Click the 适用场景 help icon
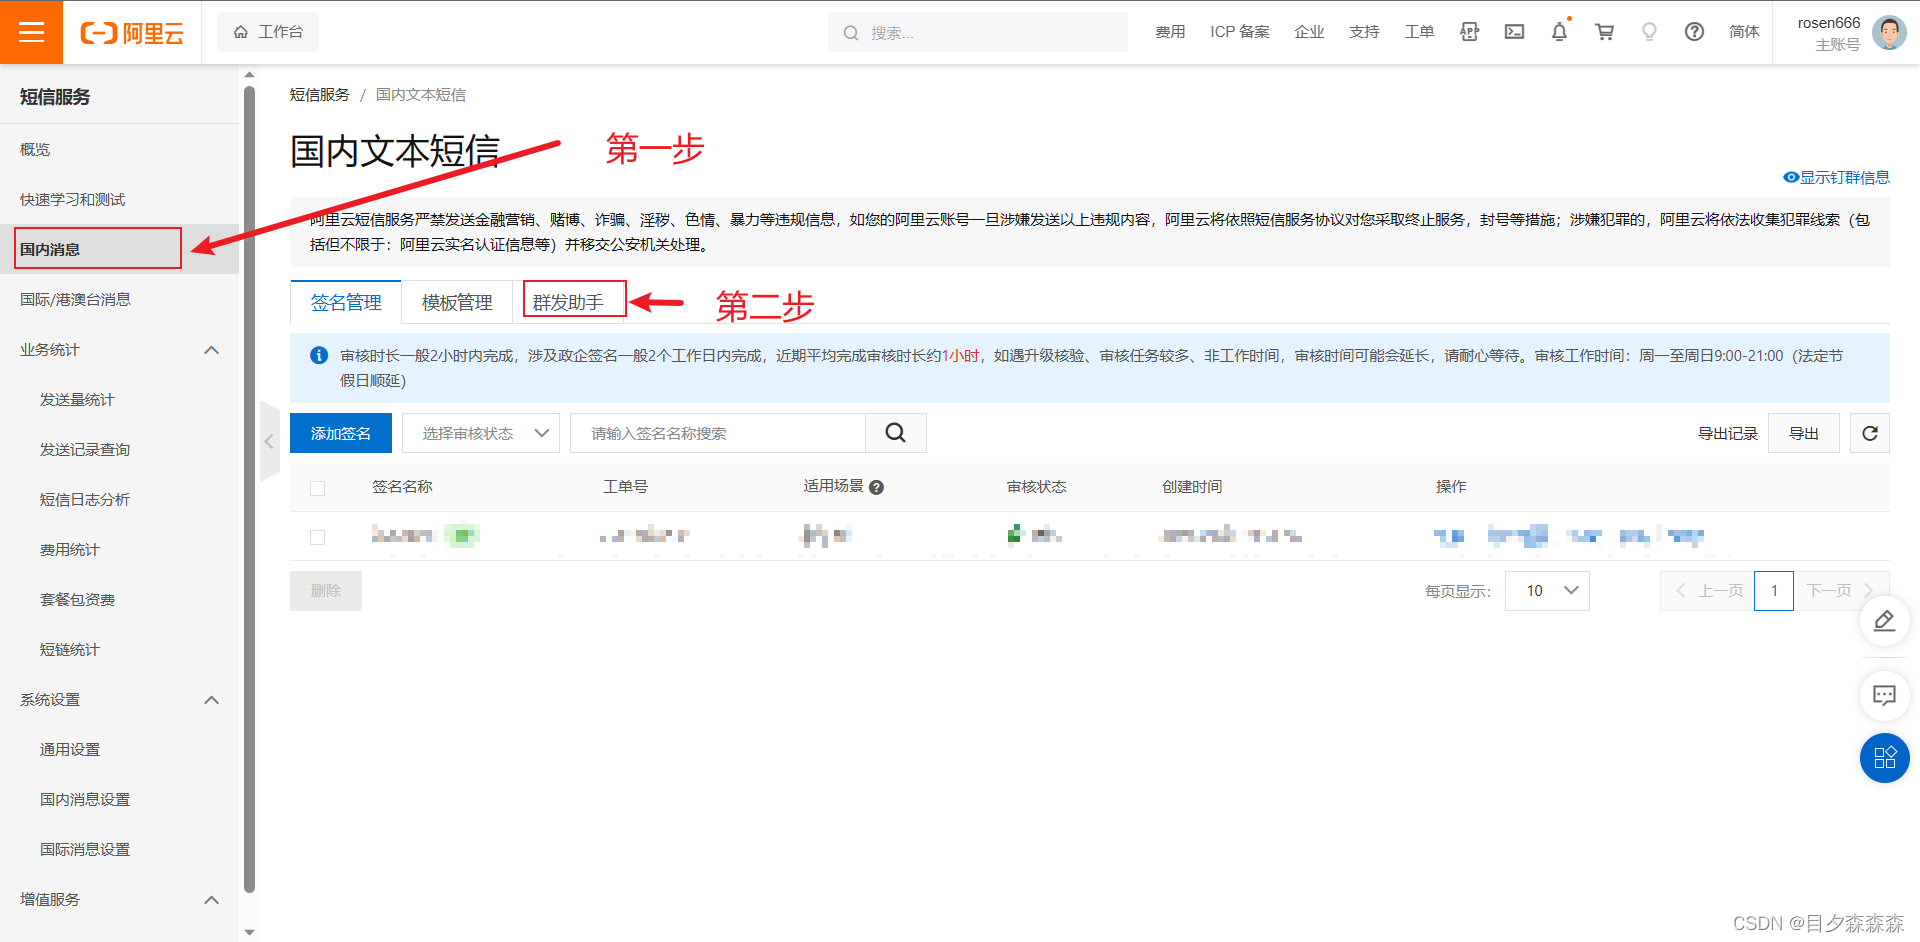Viewport: 1920px width, 942px height. point(876,488)
